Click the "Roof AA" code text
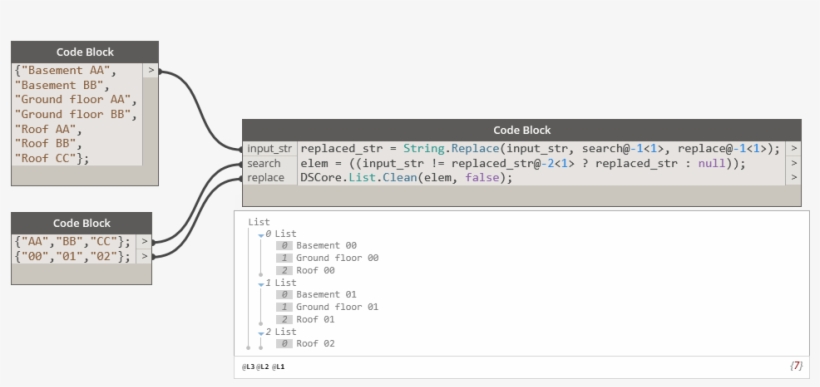This screenshot has width=820, height=387. pyautogui.click(x=45, y=129)
